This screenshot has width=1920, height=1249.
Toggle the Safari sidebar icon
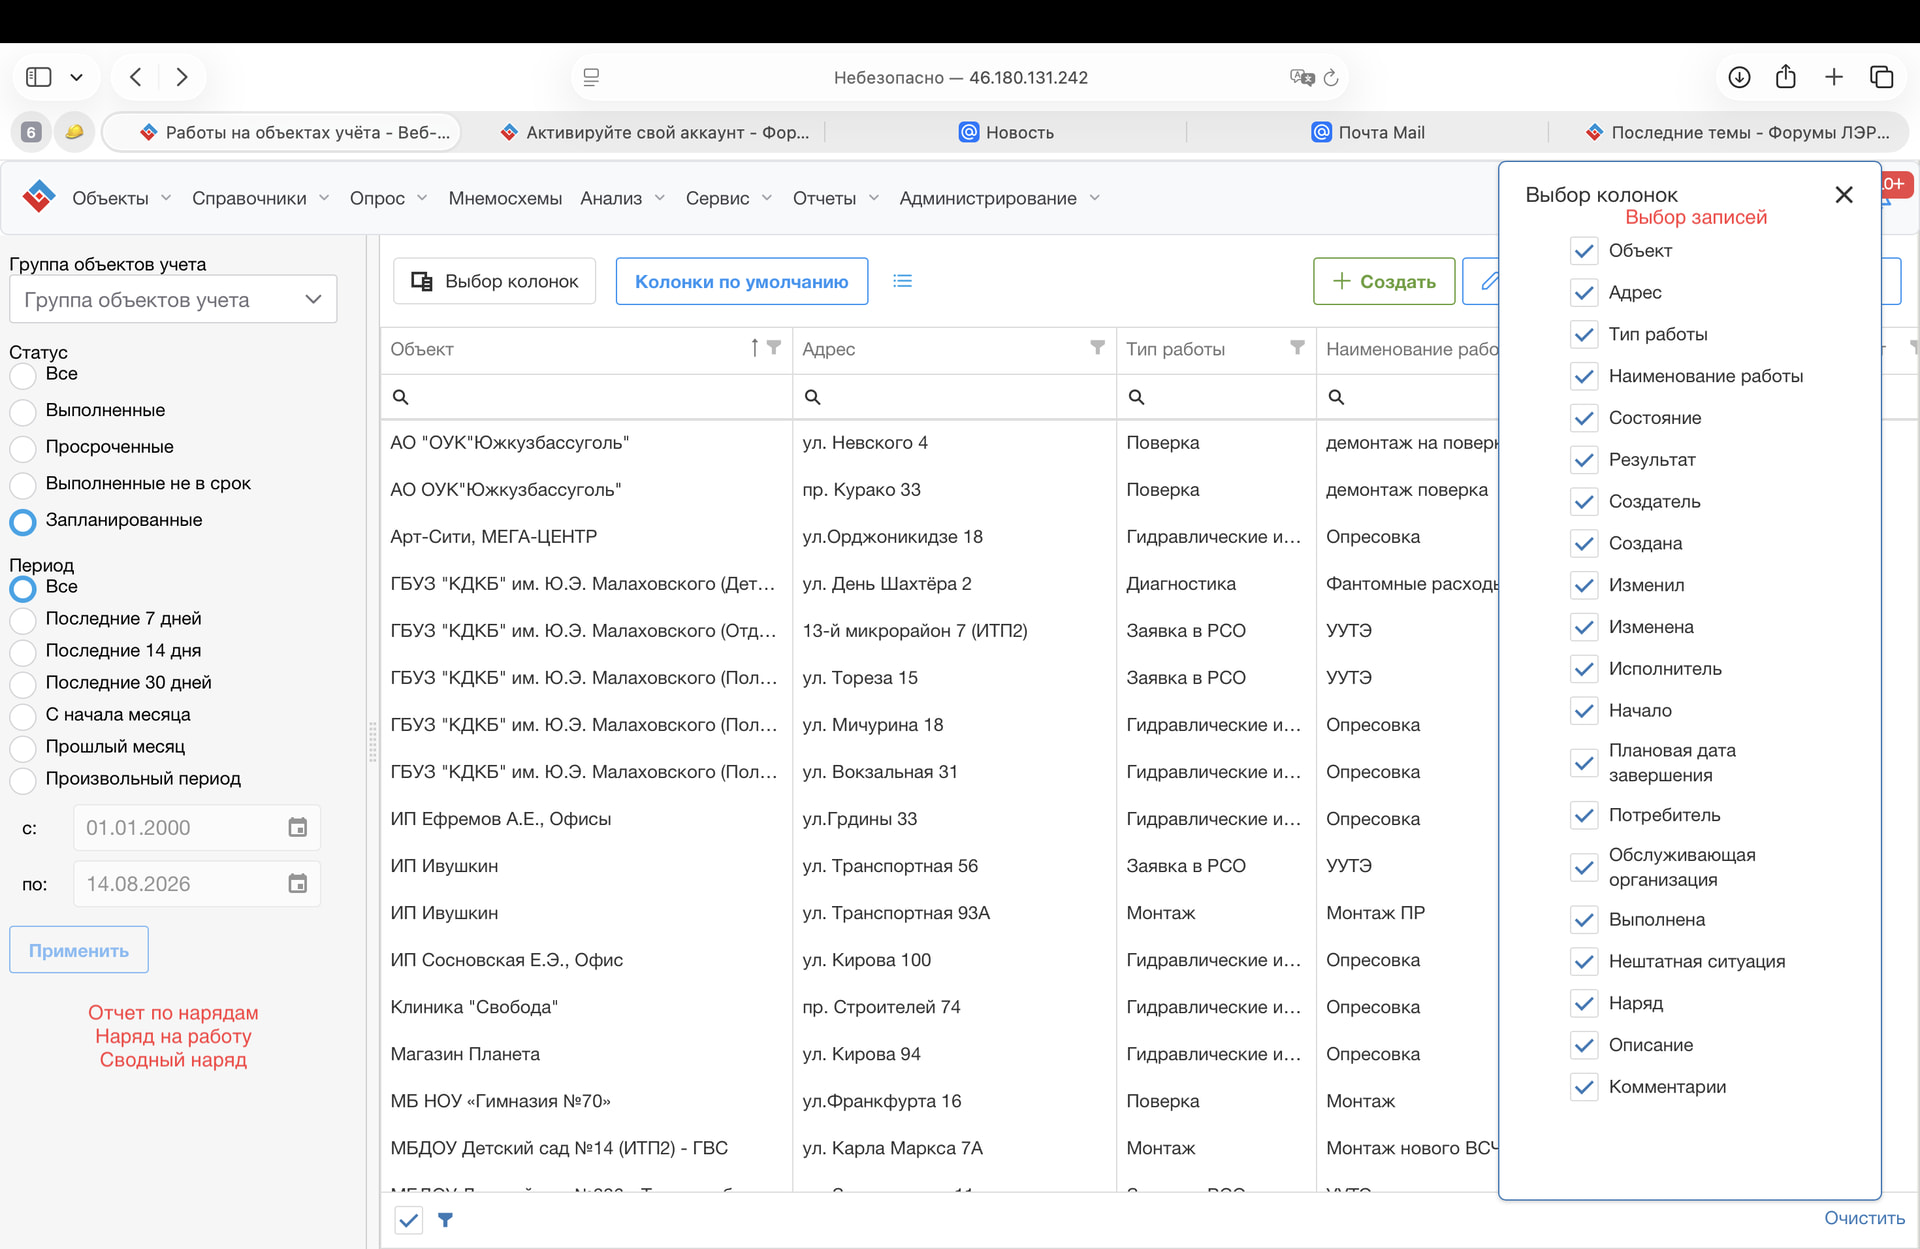pyautogui.click(x=38, y=77)
